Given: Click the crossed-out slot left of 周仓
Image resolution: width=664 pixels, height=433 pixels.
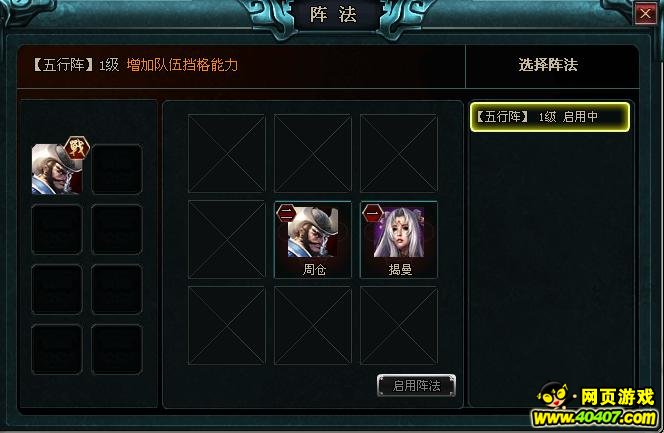Looking at the screenshot, I should [x=227, y=239].
